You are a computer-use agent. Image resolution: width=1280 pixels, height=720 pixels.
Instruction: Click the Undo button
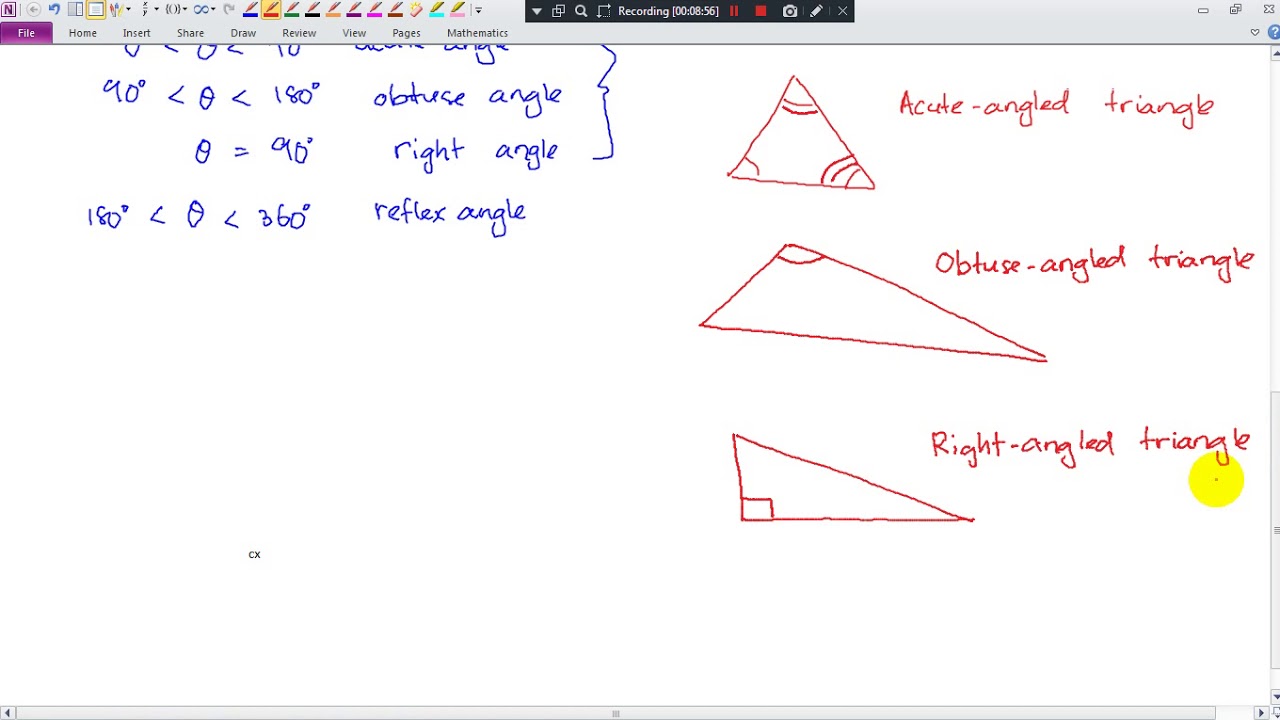(54, 10)
